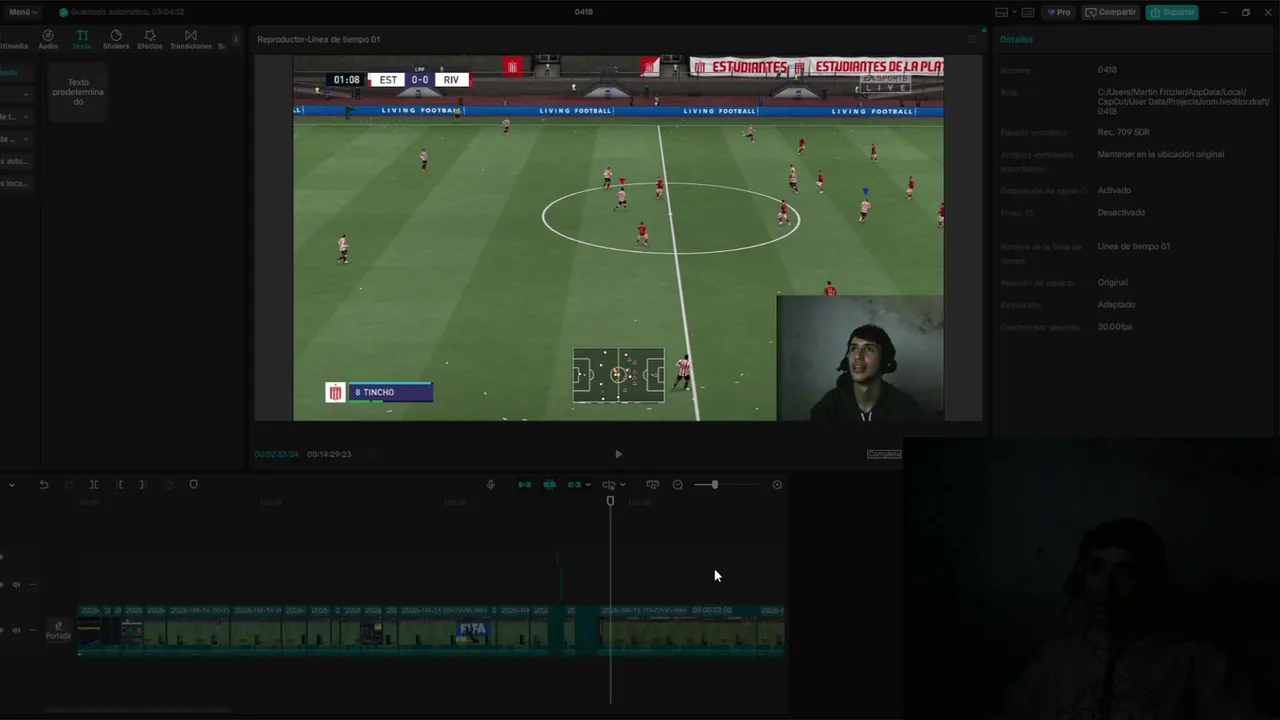Add a marker with shield icon
The height and width of the screenshot is (720, 1280).
(x=194, y=485)
